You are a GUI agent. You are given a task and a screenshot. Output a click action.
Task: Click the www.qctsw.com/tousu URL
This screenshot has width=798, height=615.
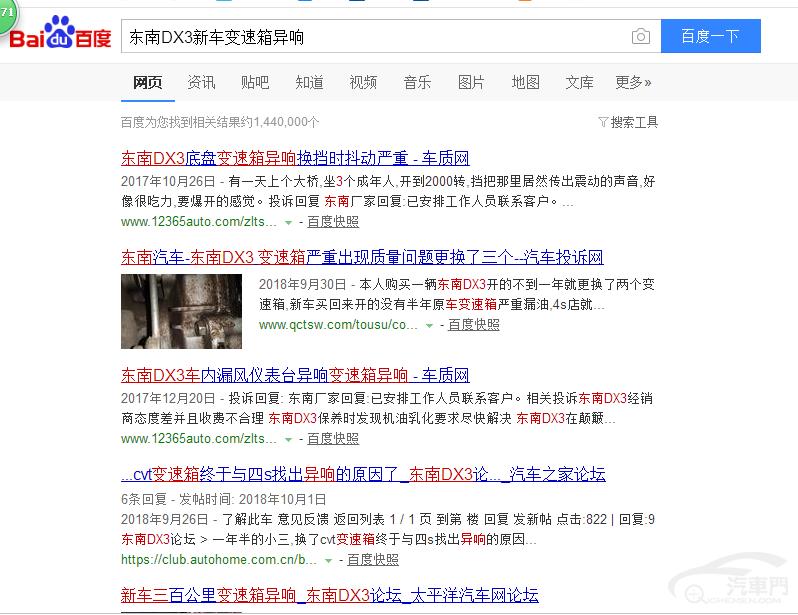(x=338, y=325)
